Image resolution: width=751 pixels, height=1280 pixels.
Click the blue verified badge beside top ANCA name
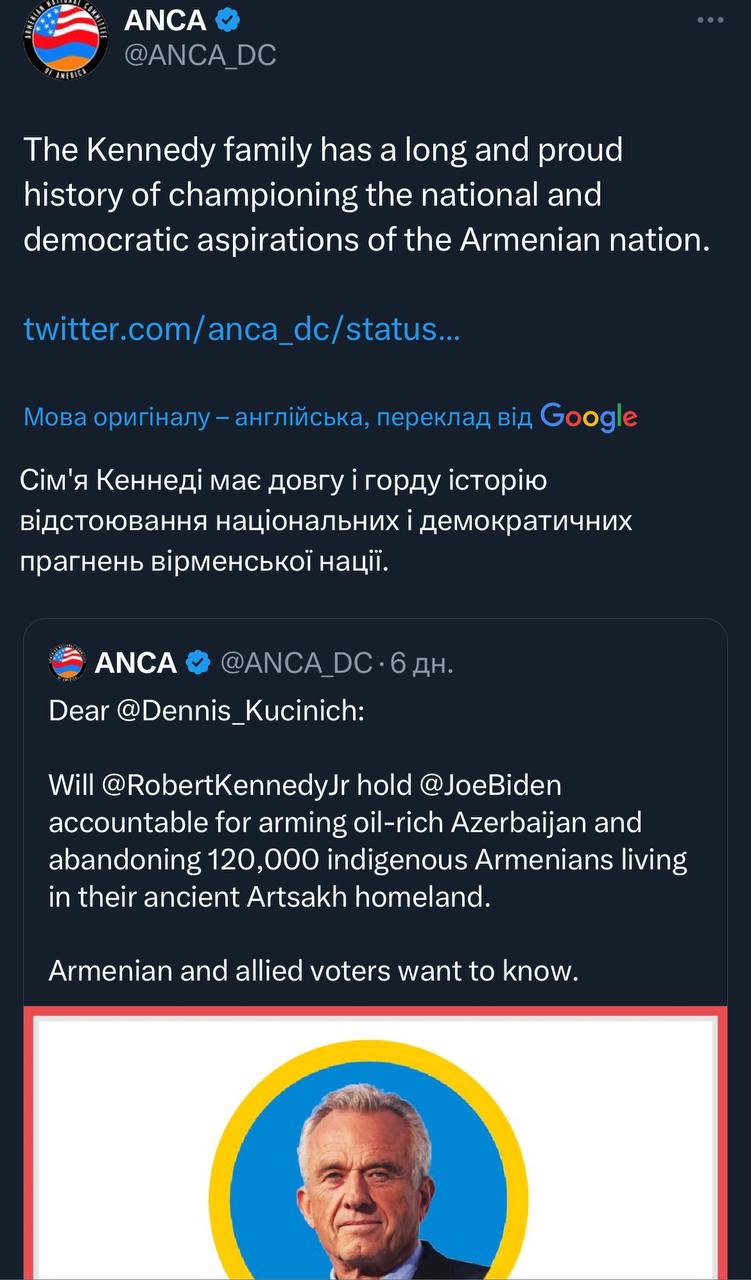(229, 21)
